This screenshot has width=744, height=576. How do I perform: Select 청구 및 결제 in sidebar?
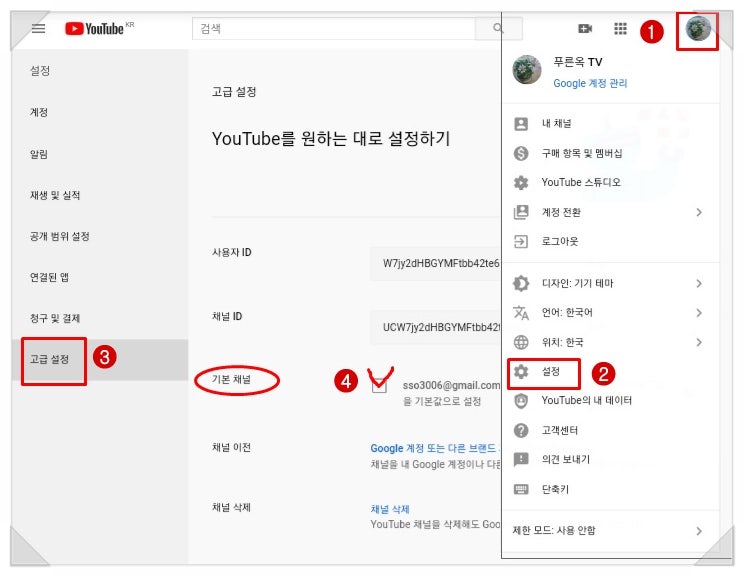tap(100, 318)
